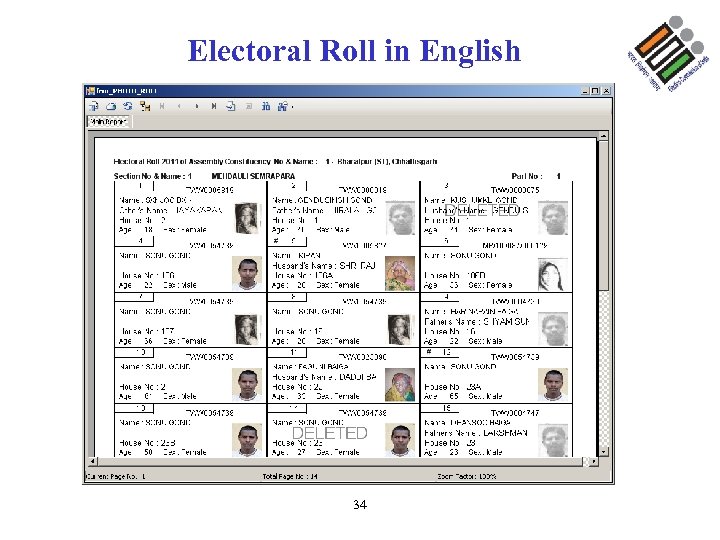720x540 pixels.
Task: Click the window title bar application icon
Action: click(x=90, y=91)
